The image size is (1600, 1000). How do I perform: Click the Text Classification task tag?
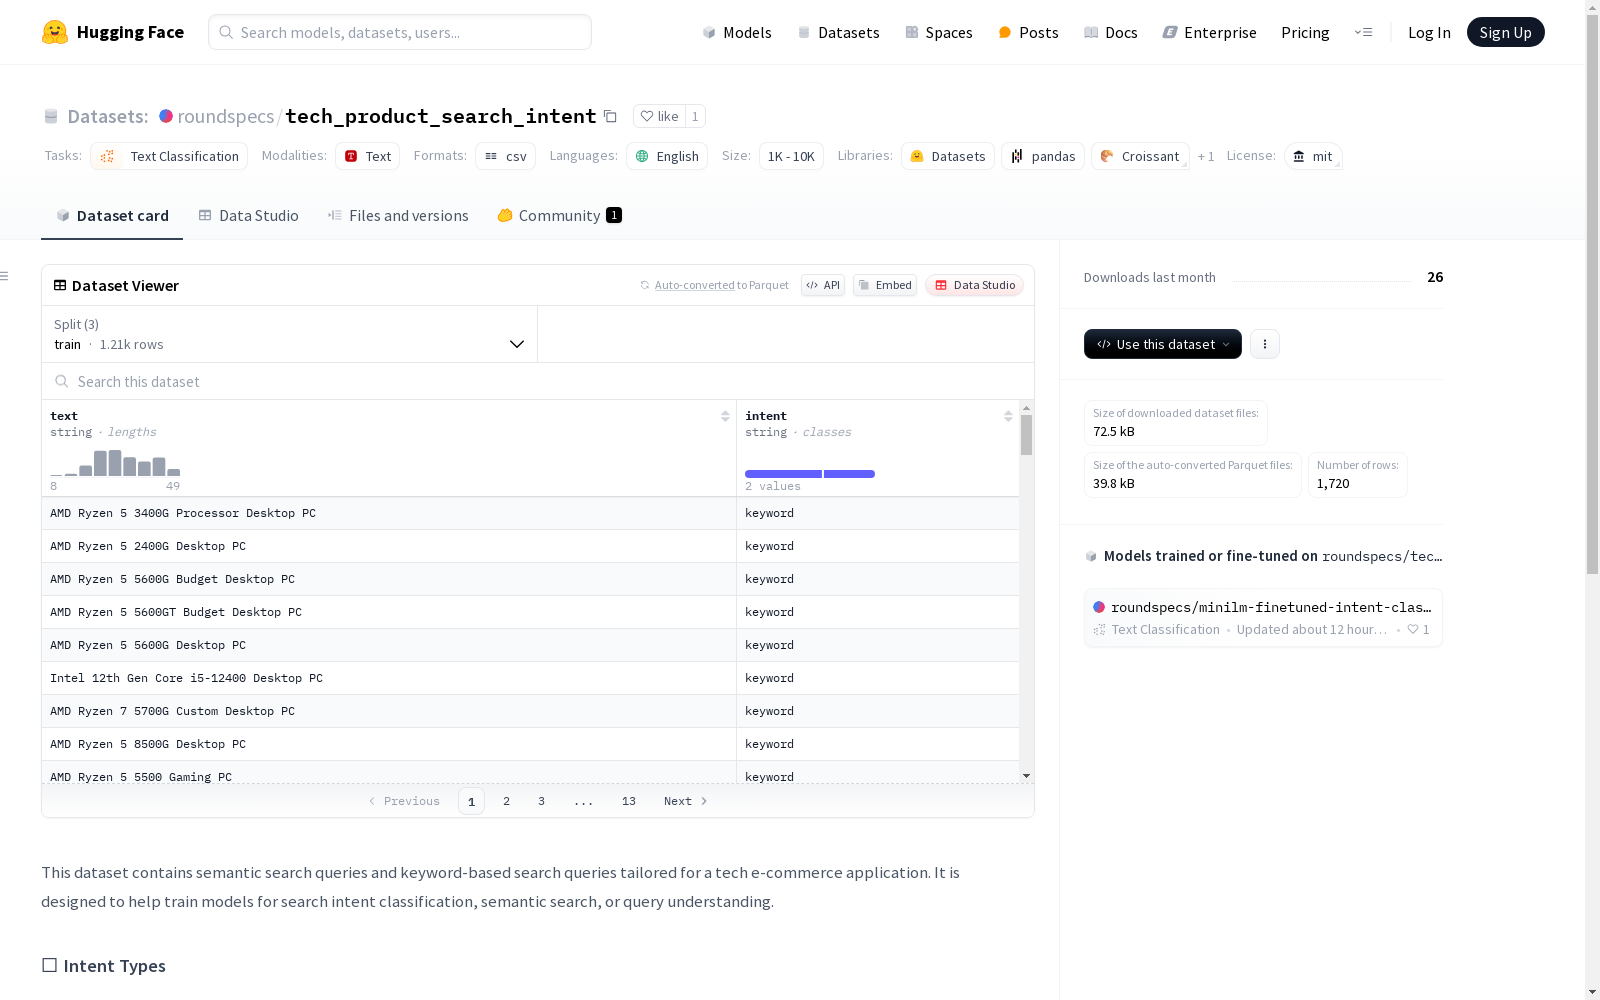tap(169, 156)
